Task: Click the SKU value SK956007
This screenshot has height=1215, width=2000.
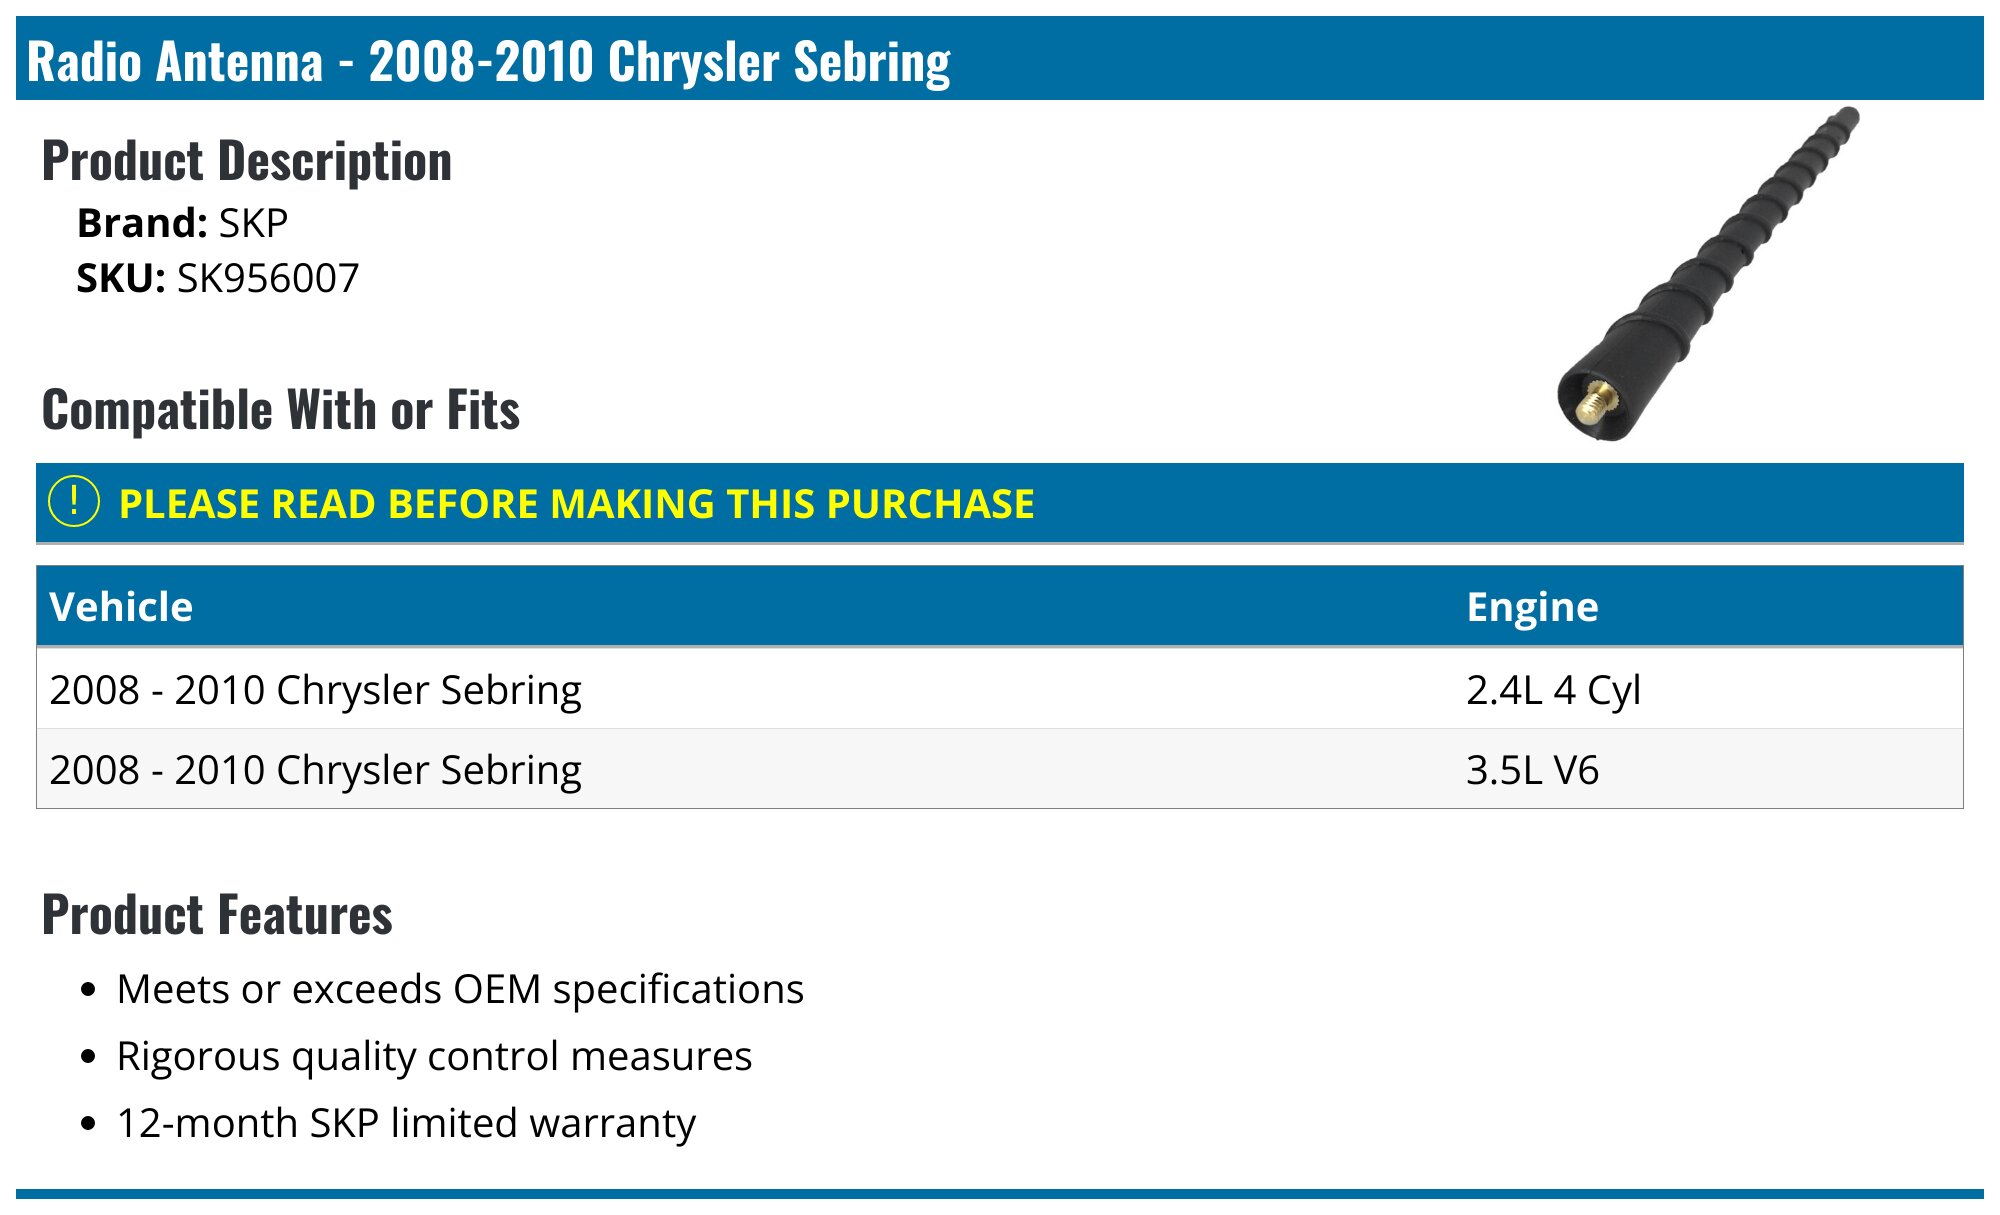Action: pos(268,278)
